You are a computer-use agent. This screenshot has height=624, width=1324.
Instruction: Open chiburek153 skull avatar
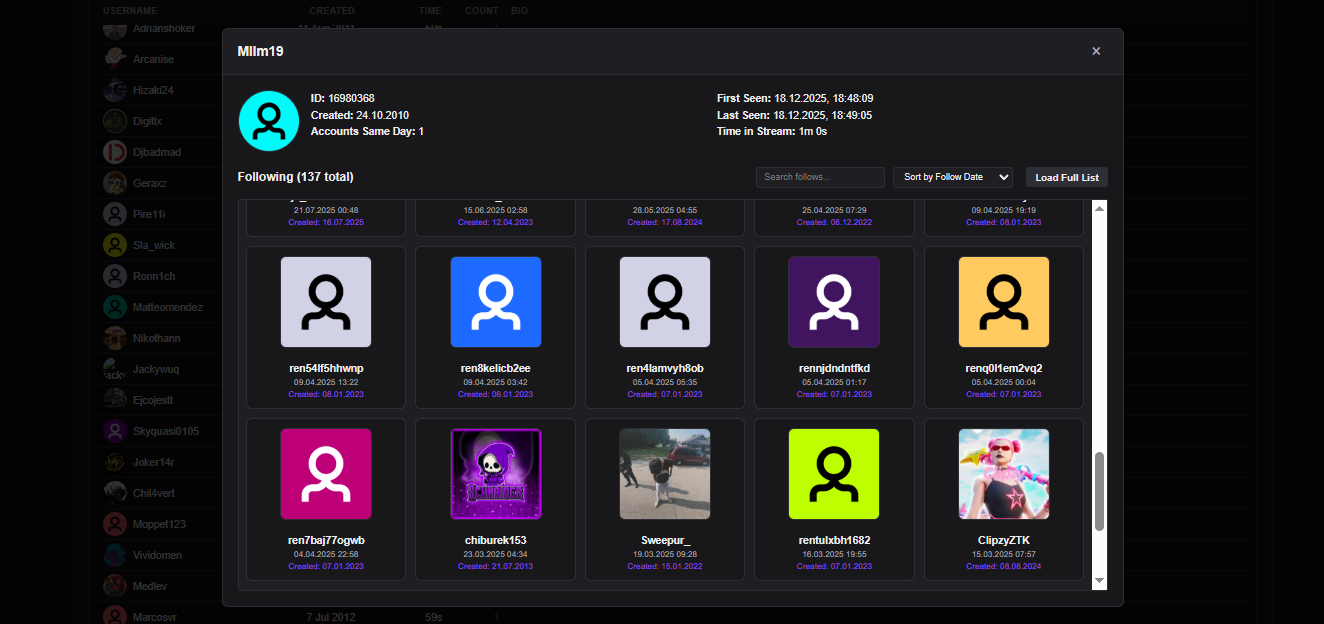point(496,474)
